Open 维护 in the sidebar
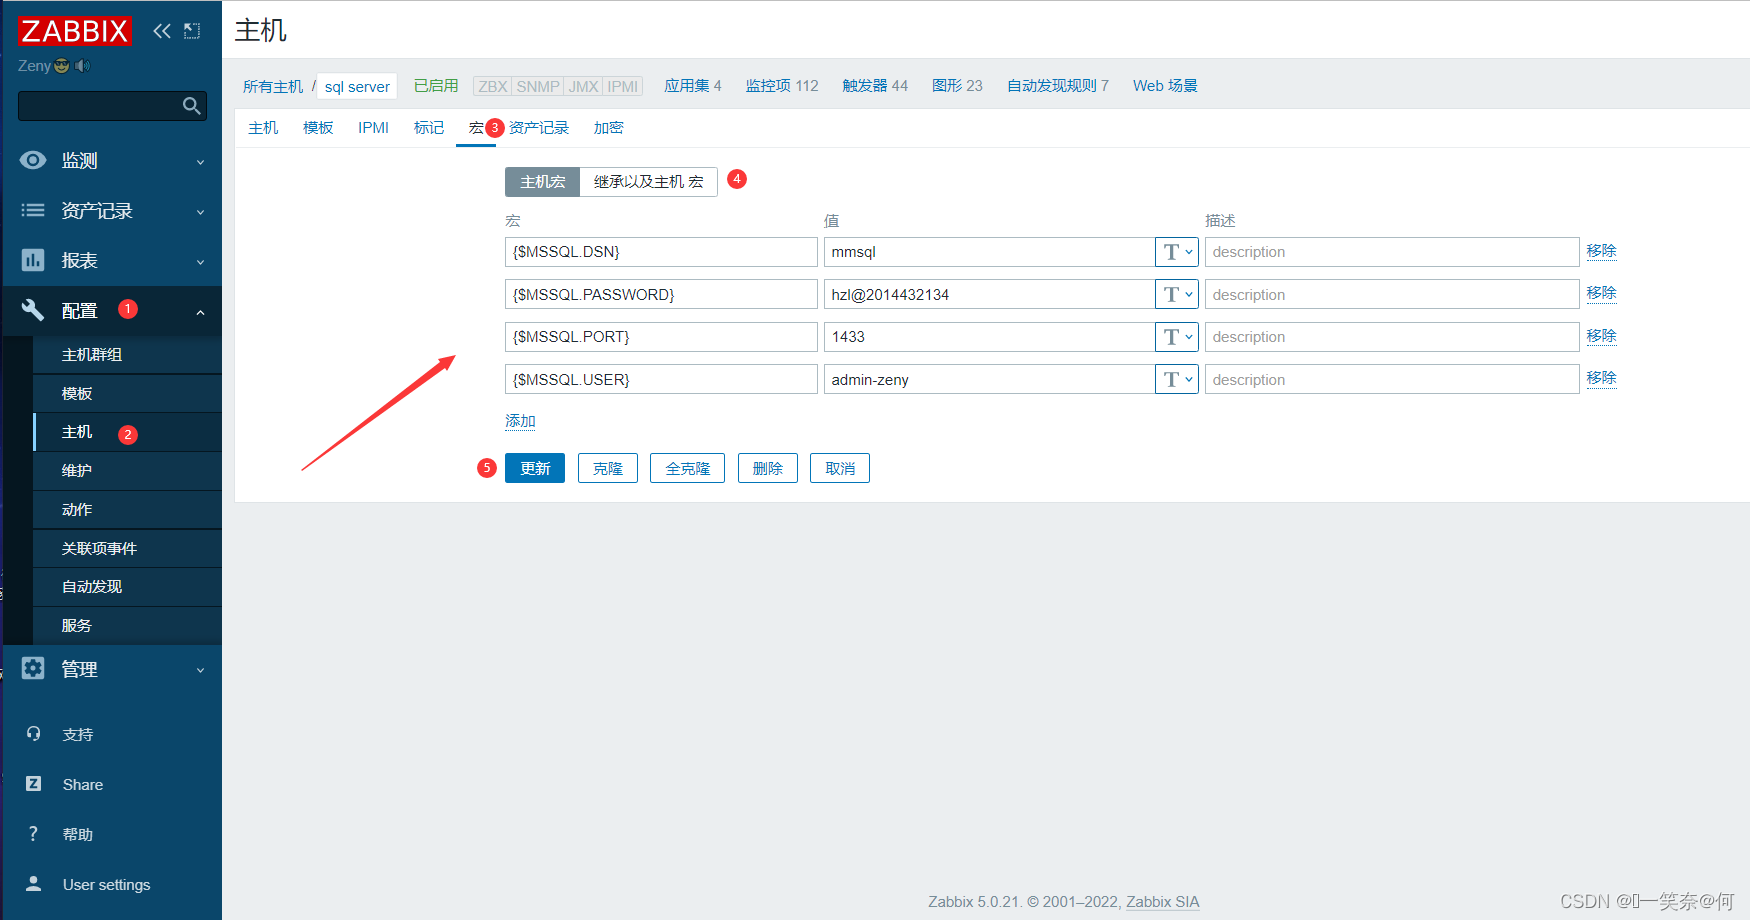 pos(127,471)
